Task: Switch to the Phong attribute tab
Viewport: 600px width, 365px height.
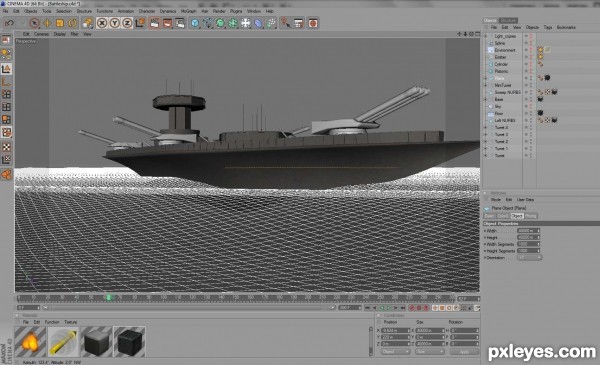Action: click(x=530, y=216)
